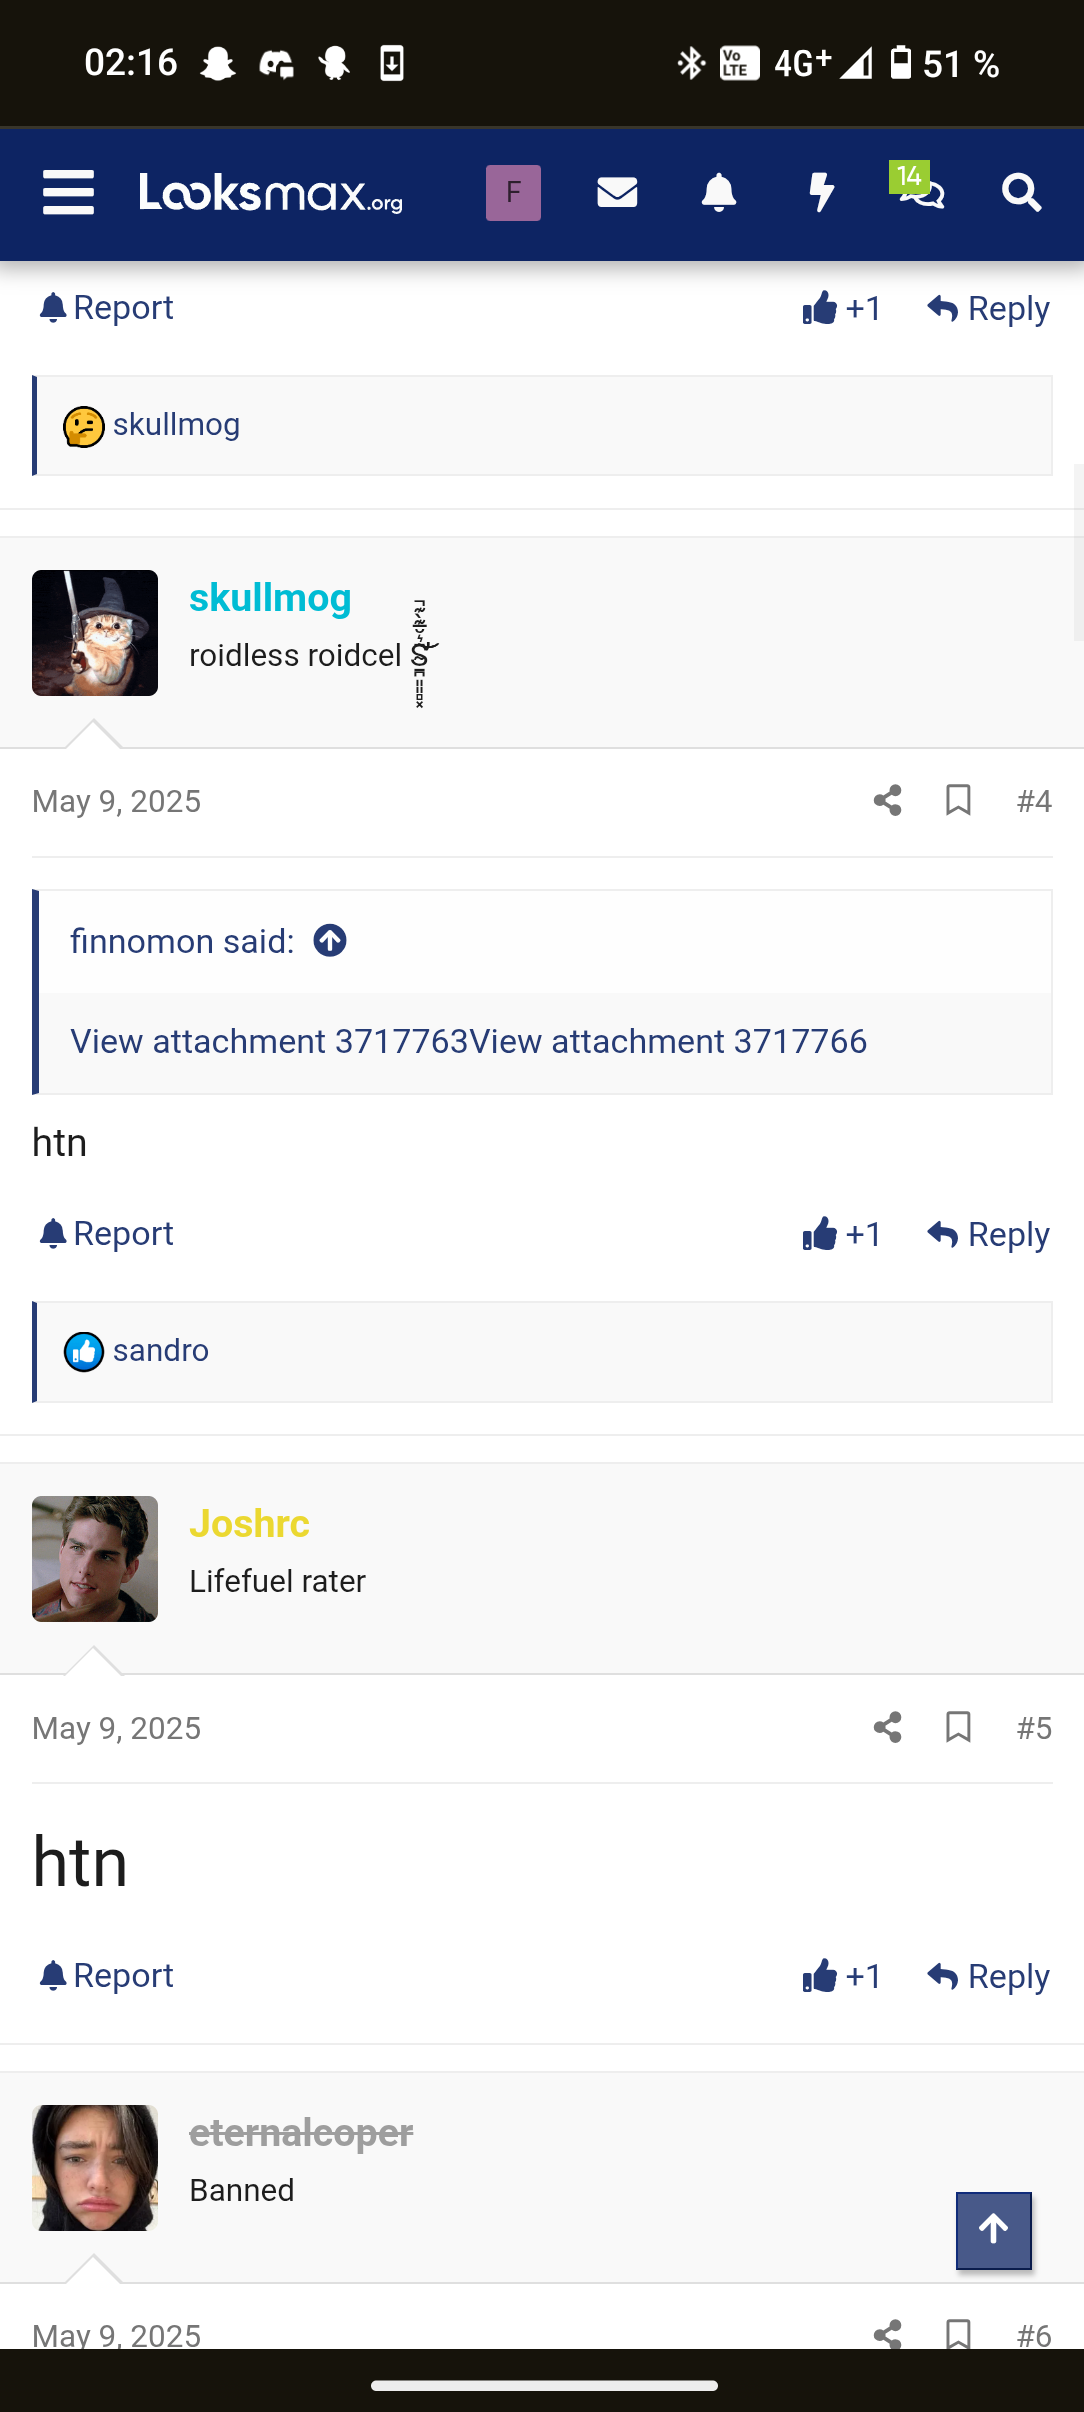Expand finnomon's quoted post arrow
The width and height of the screenshot is (1084, 2412).
[330, 941]
